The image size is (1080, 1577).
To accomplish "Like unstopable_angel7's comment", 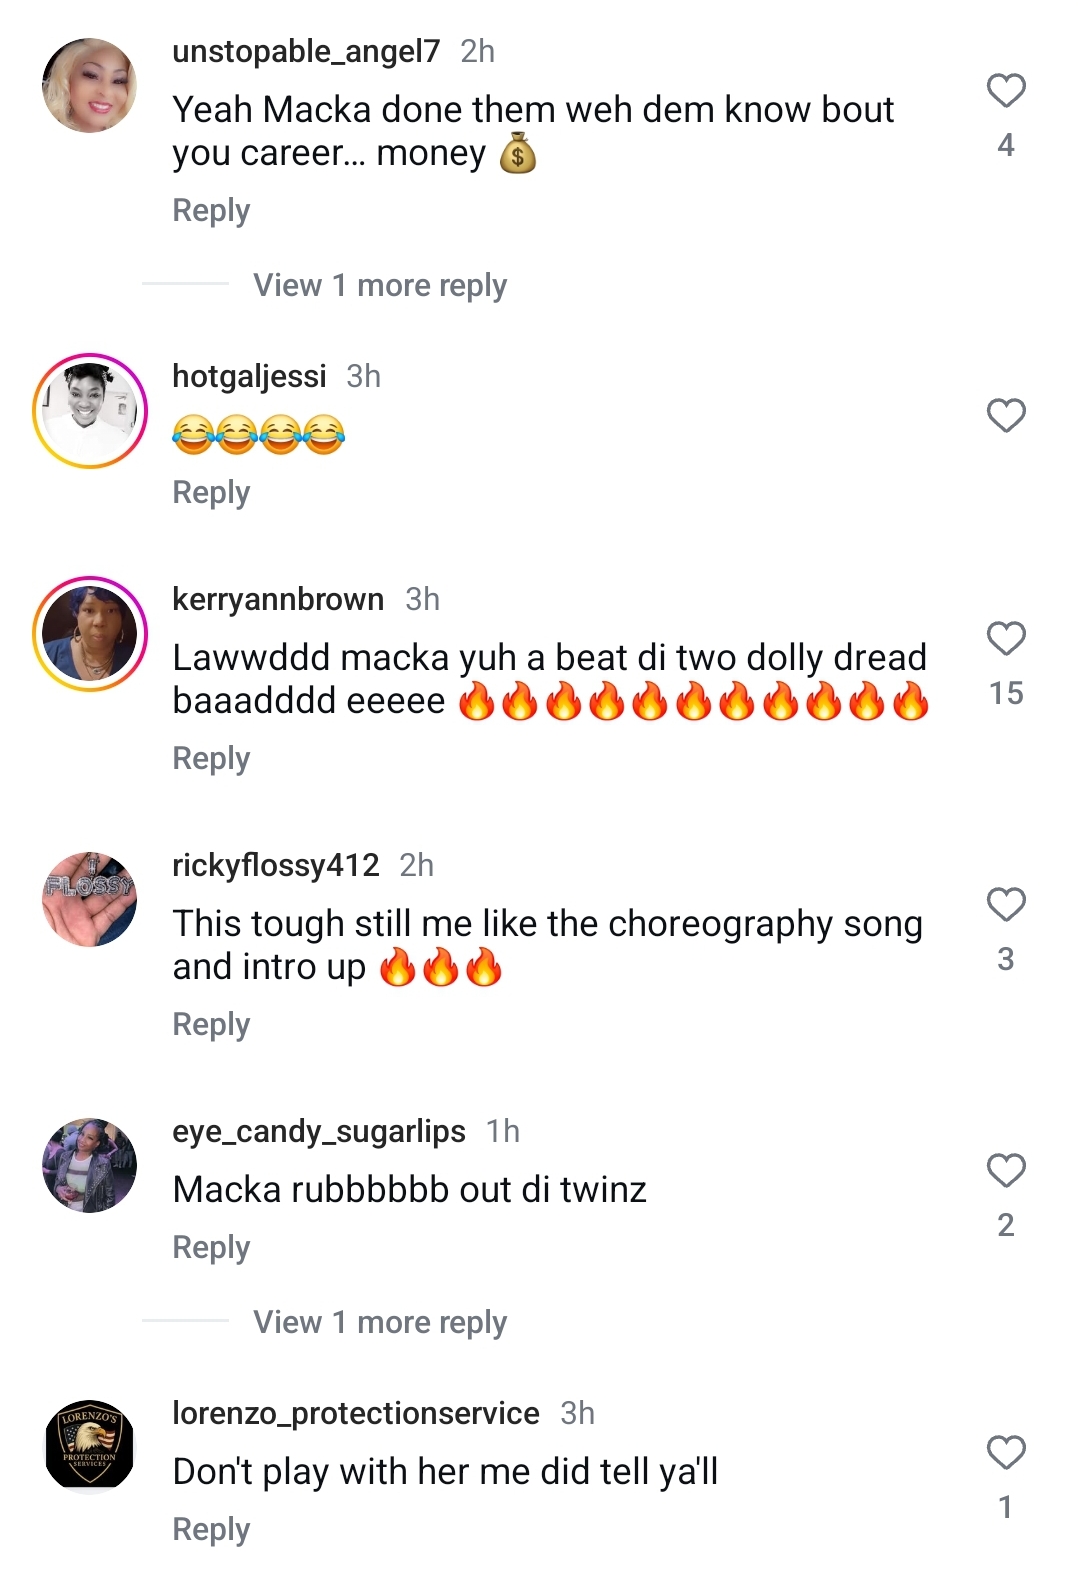I will [1006, 91].
